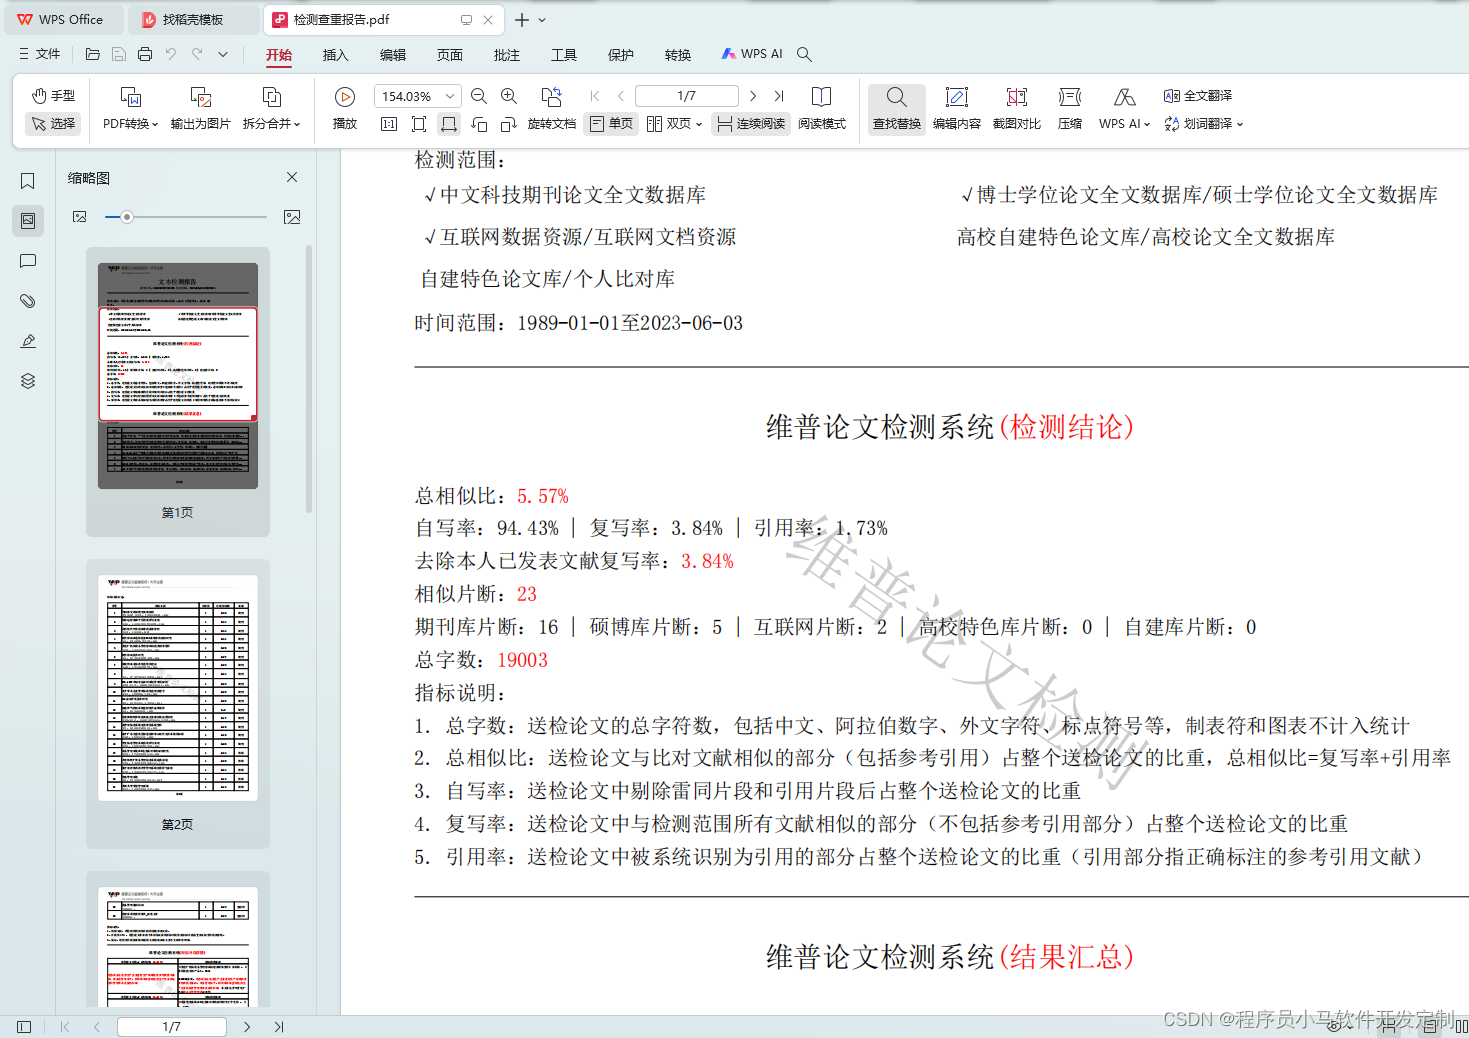Viewport: 1469px width, 1038px height.
Task: Toggle Single Page (单页) view
Action: click(611, 124)
